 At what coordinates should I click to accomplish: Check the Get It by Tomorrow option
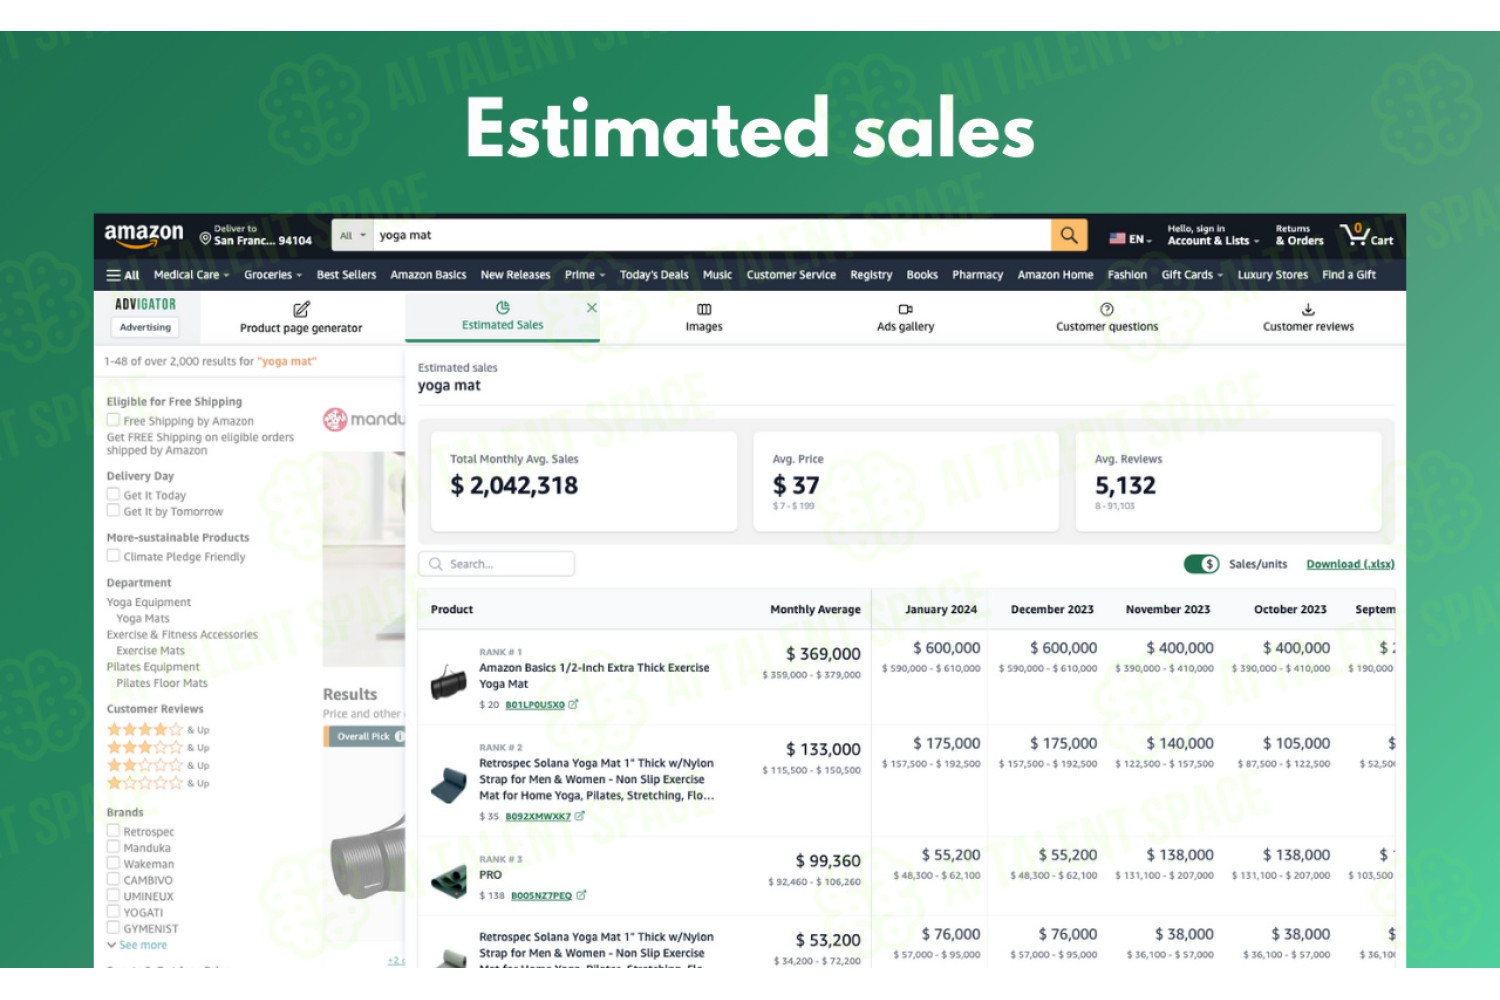click(x=113, y=510)
